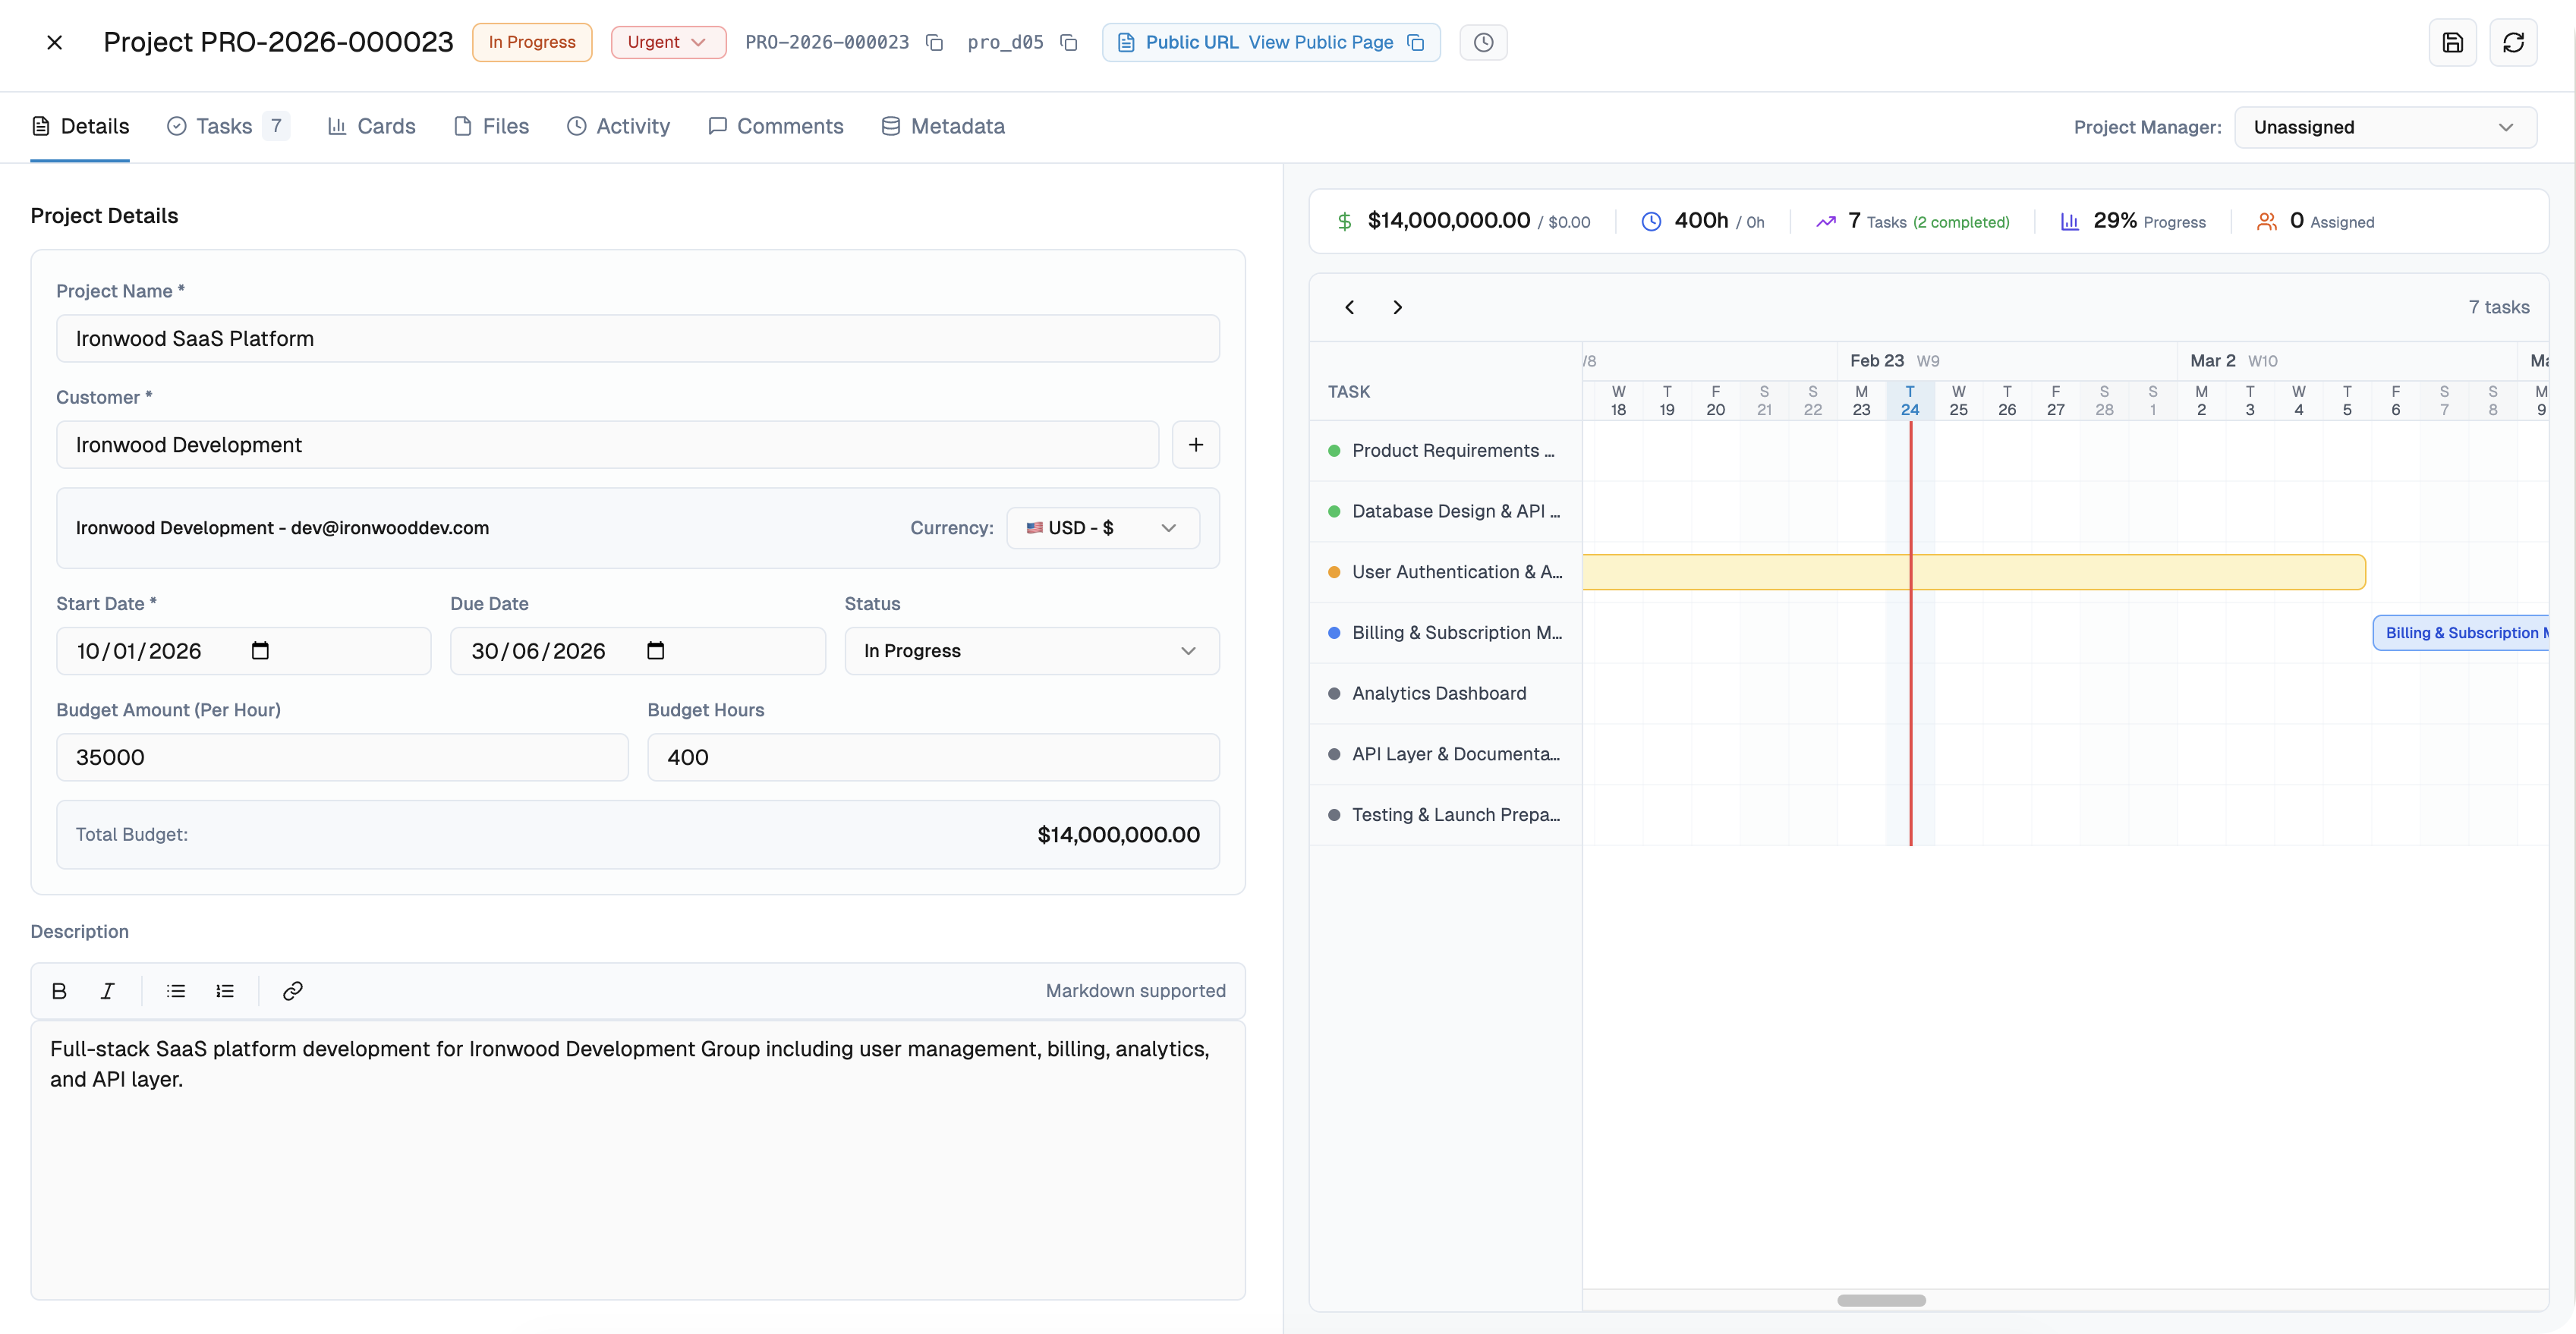This screenshot has width=2576, height=1334.
Task: Expand the Project Manager Unassigned dropdown
Action: [2385, 127]
